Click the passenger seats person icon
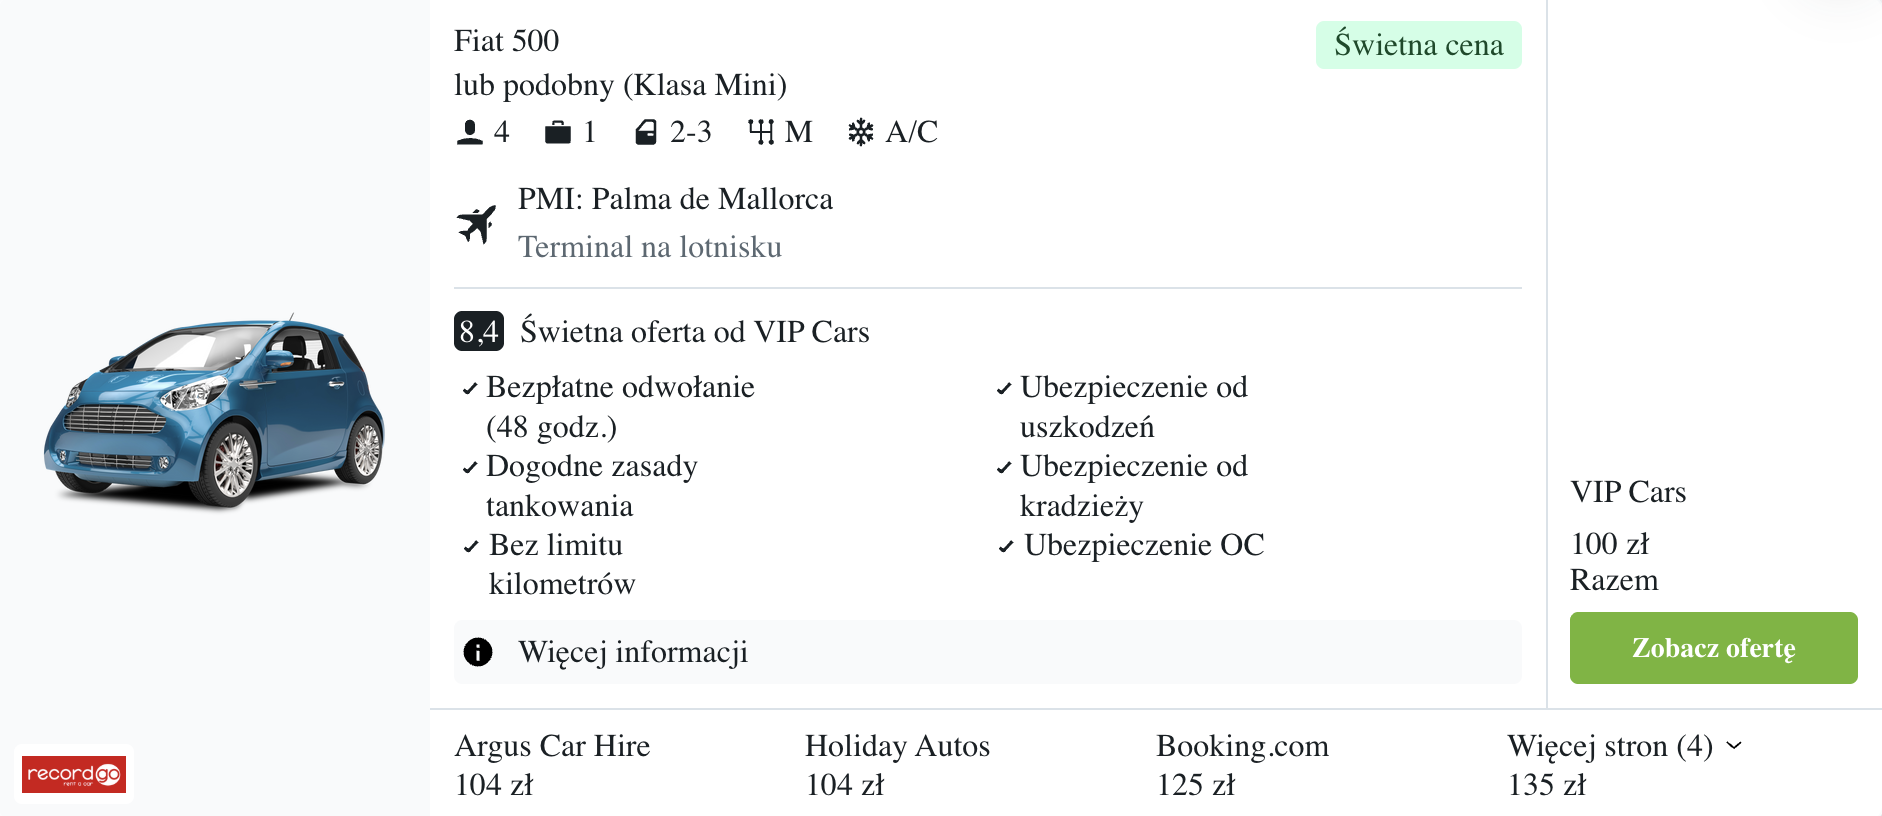The height and width of the screenshot is (816, 1882). pos(469,132)
